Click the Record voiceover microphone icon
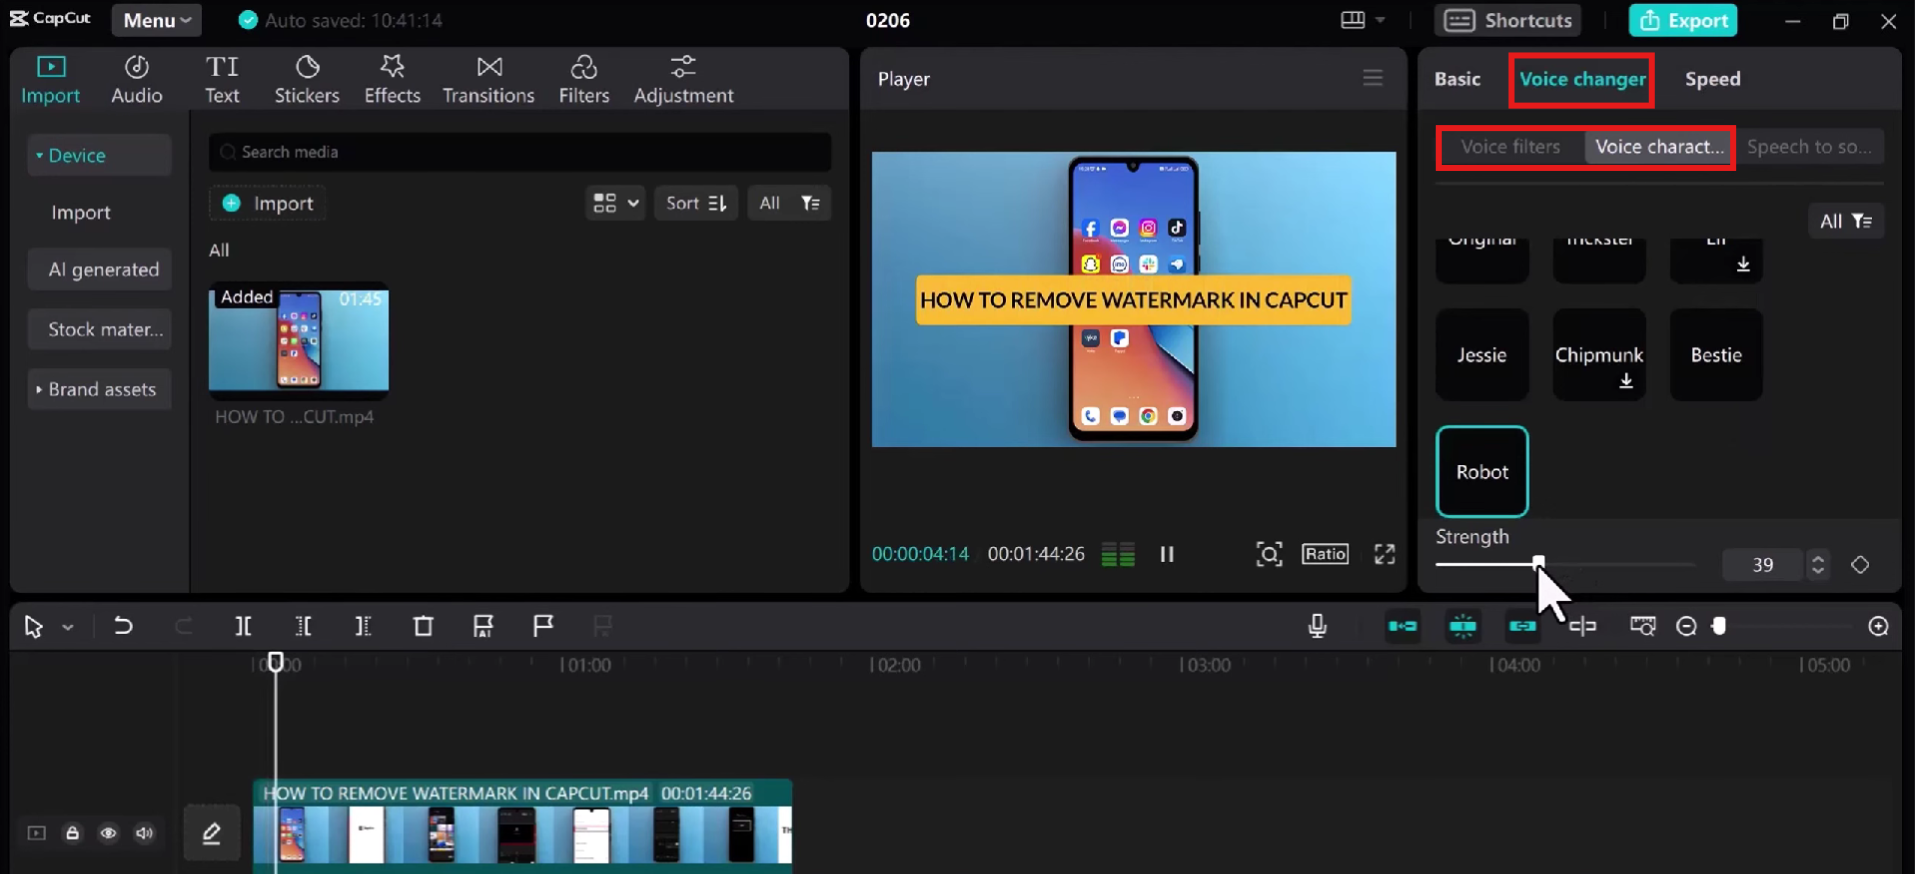Screen dimensions: 1915x874 [1317, 626]
